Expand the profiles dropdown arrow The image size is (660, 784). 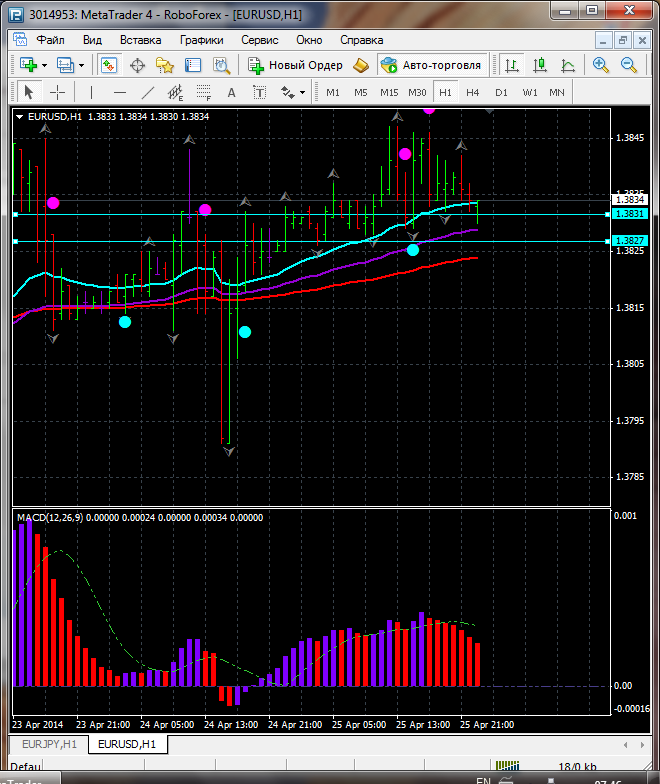click(x=82, y=65)
